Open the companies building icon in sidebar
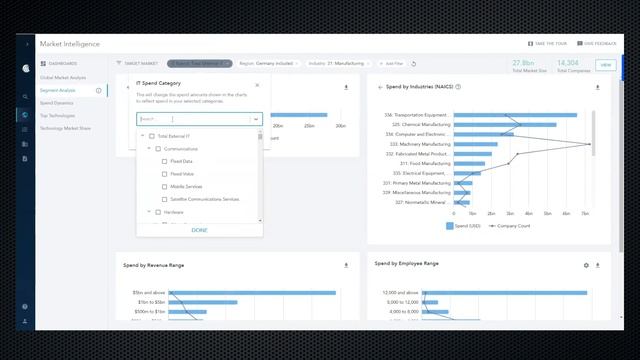The width and height of the screenshot is (640, 360). pyautogui.click(x=25, y=144)
